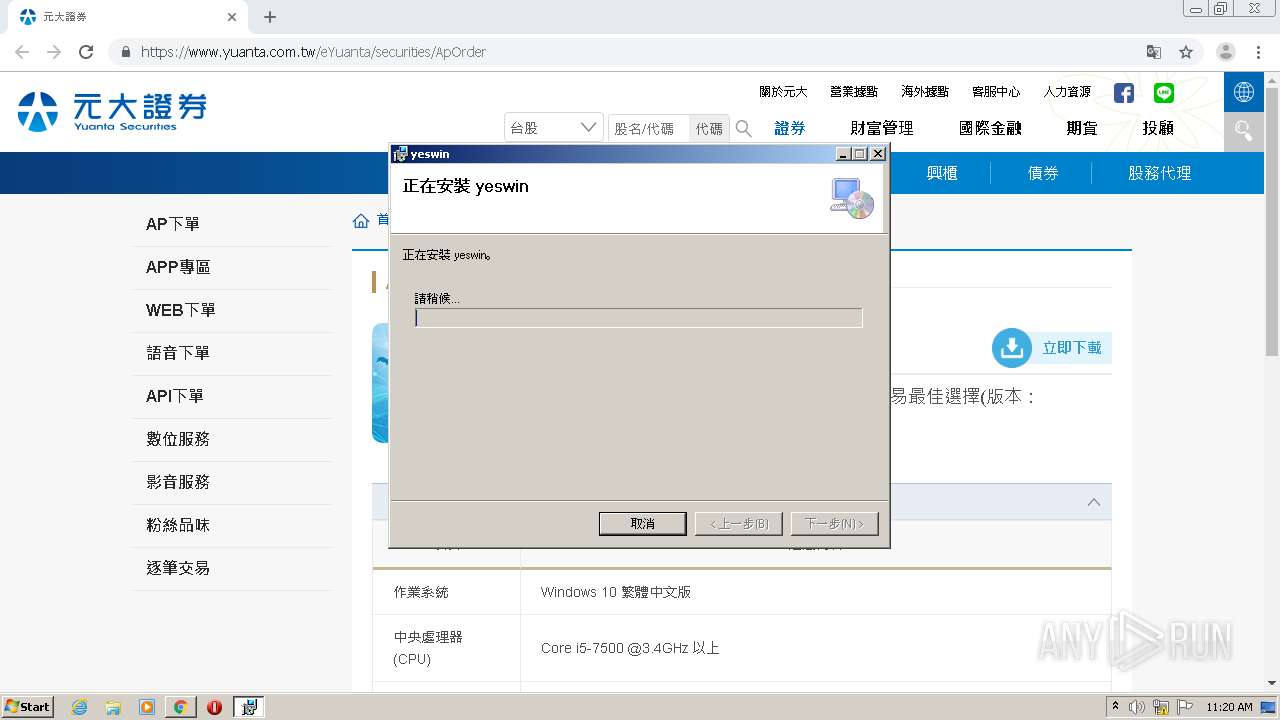Image resolution: width=1280 pixels, height=720 pixels.
Task: Click the 立即下載 download link
Action: [1072, 348]
